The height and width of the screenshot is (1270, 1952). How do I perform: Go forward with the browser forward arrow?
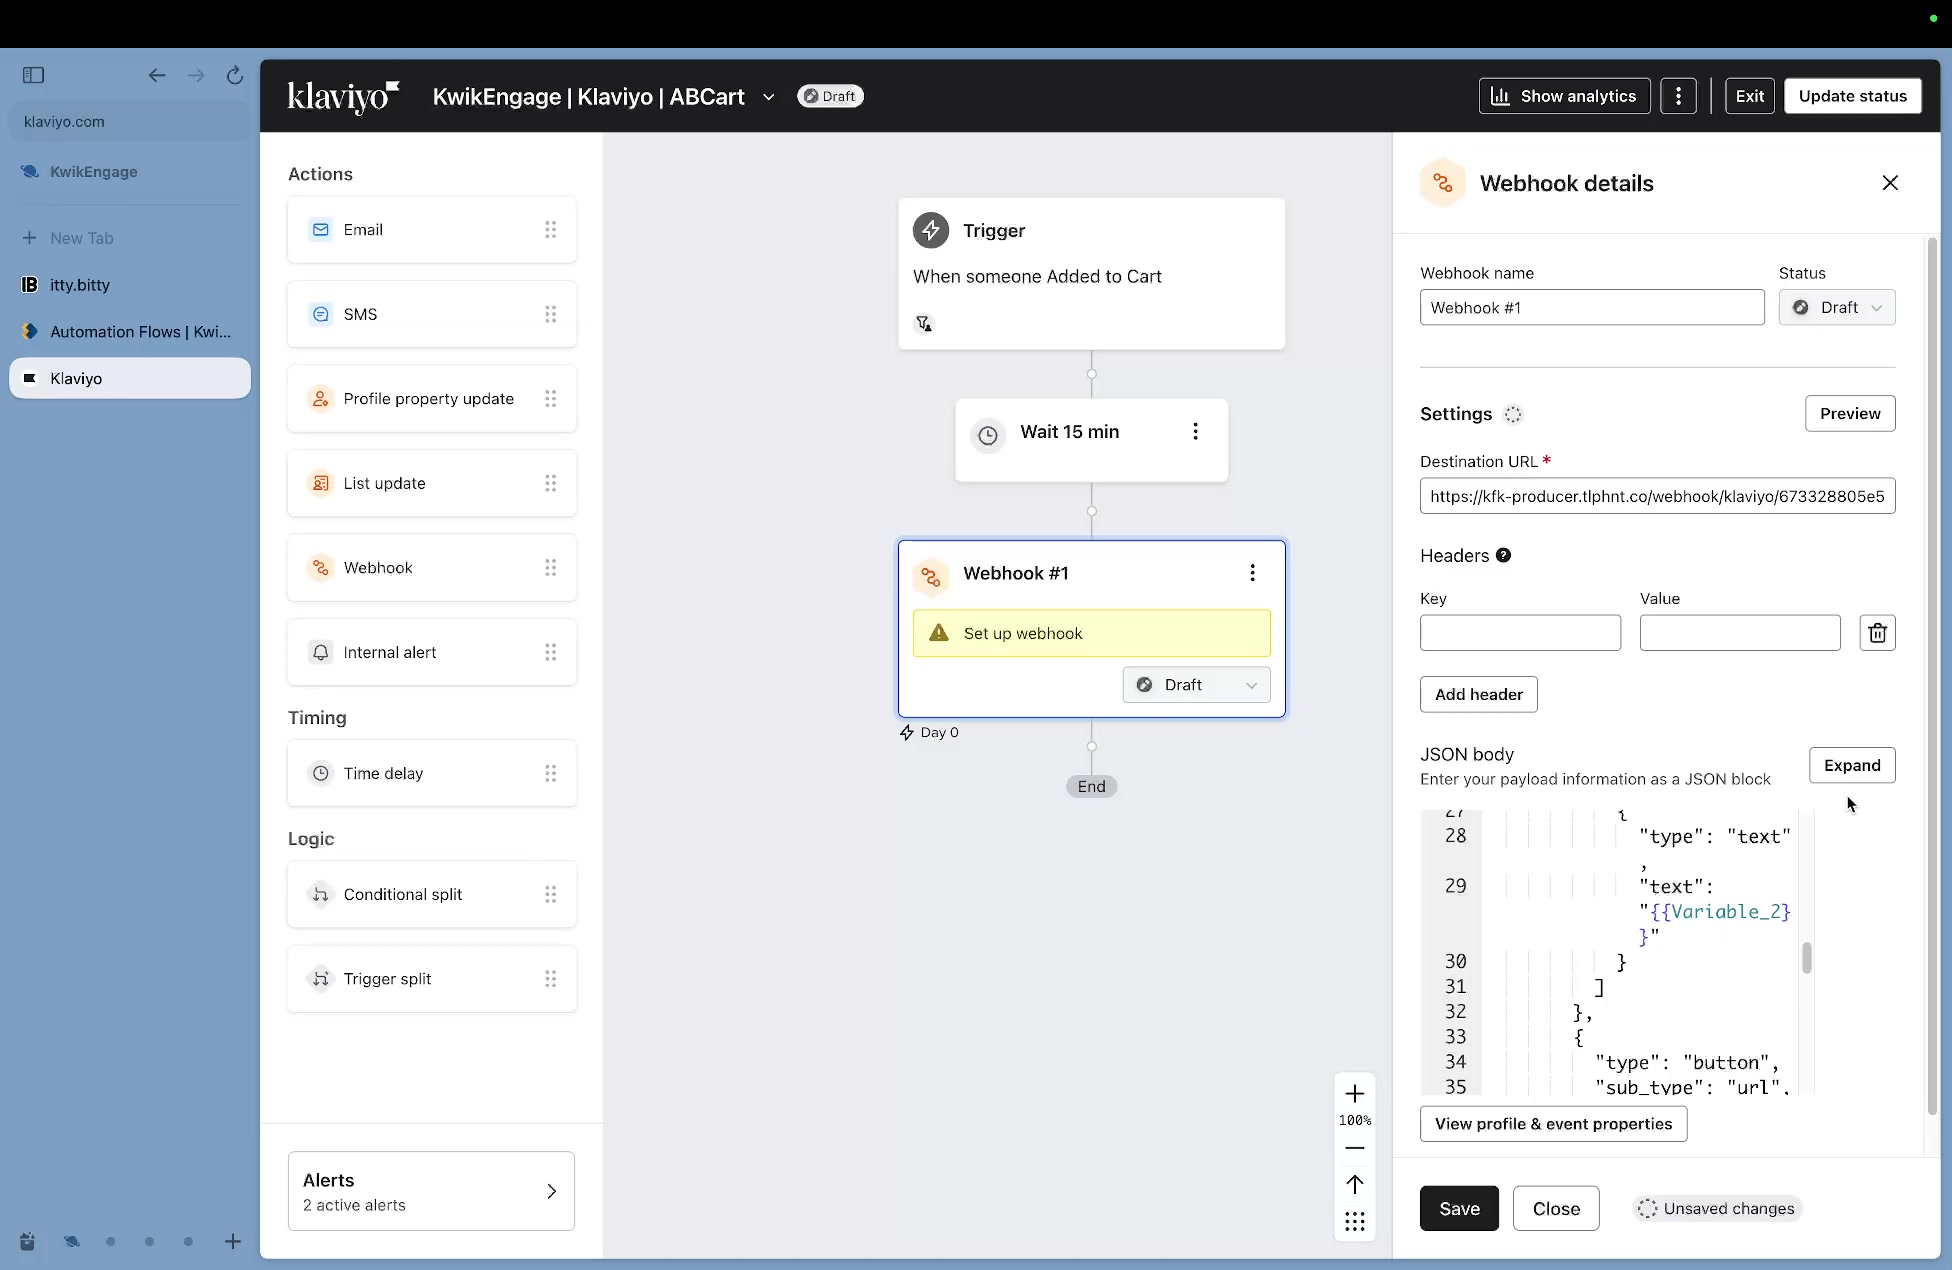pos(196,75)
